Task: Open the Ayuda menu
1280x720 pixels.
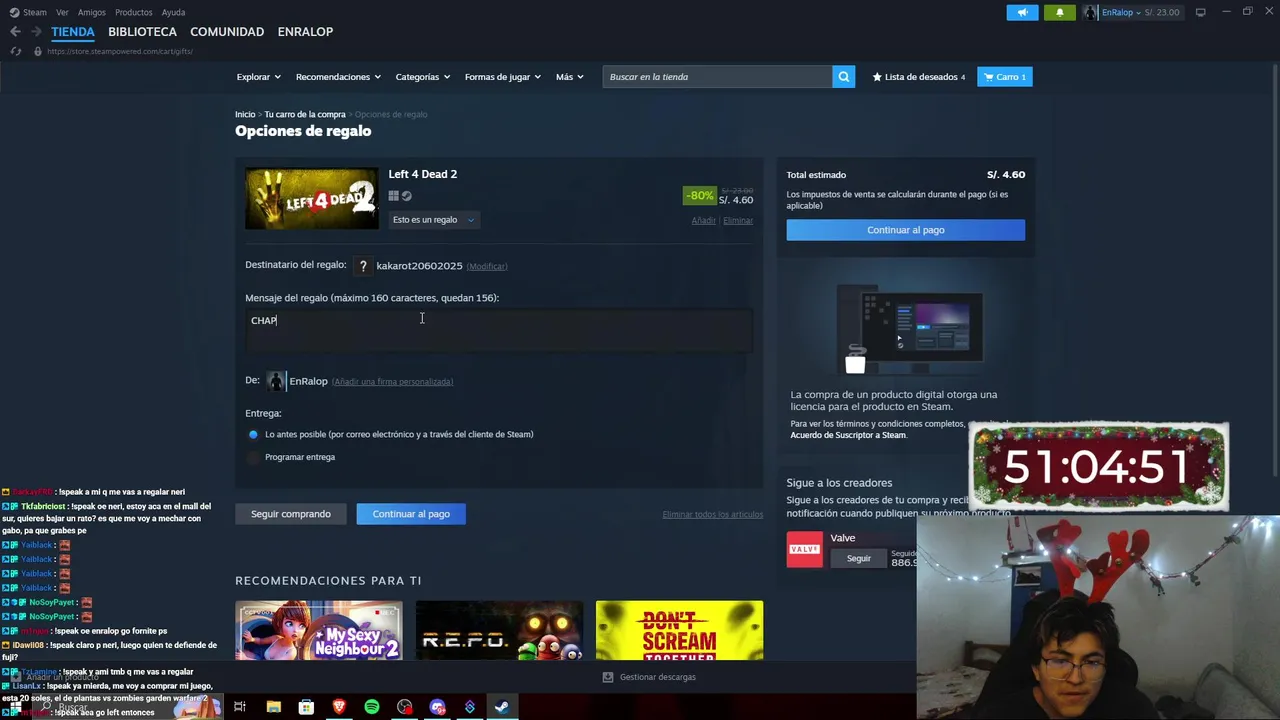Action: [x=173, y=12]
